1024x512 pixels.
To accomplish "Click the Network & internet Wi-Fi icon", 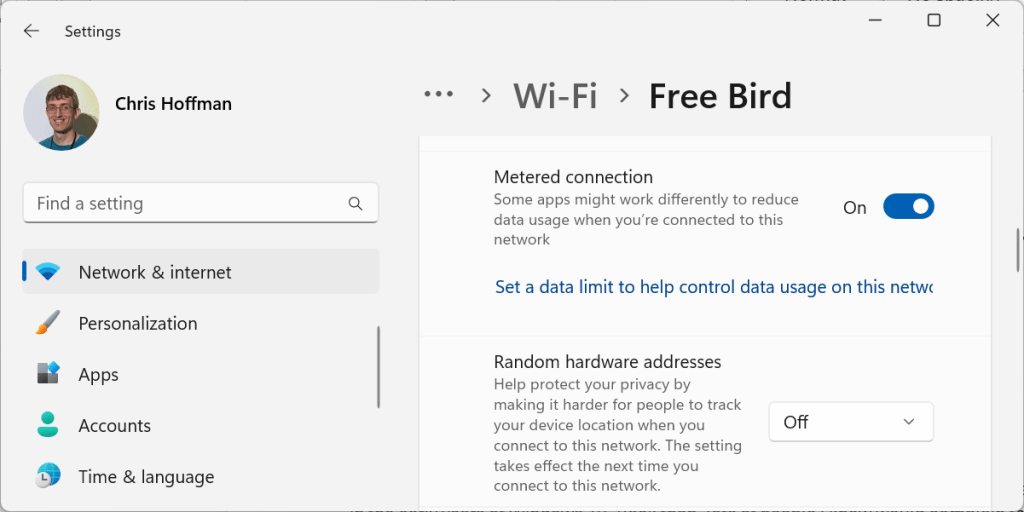I will point(48,272).
